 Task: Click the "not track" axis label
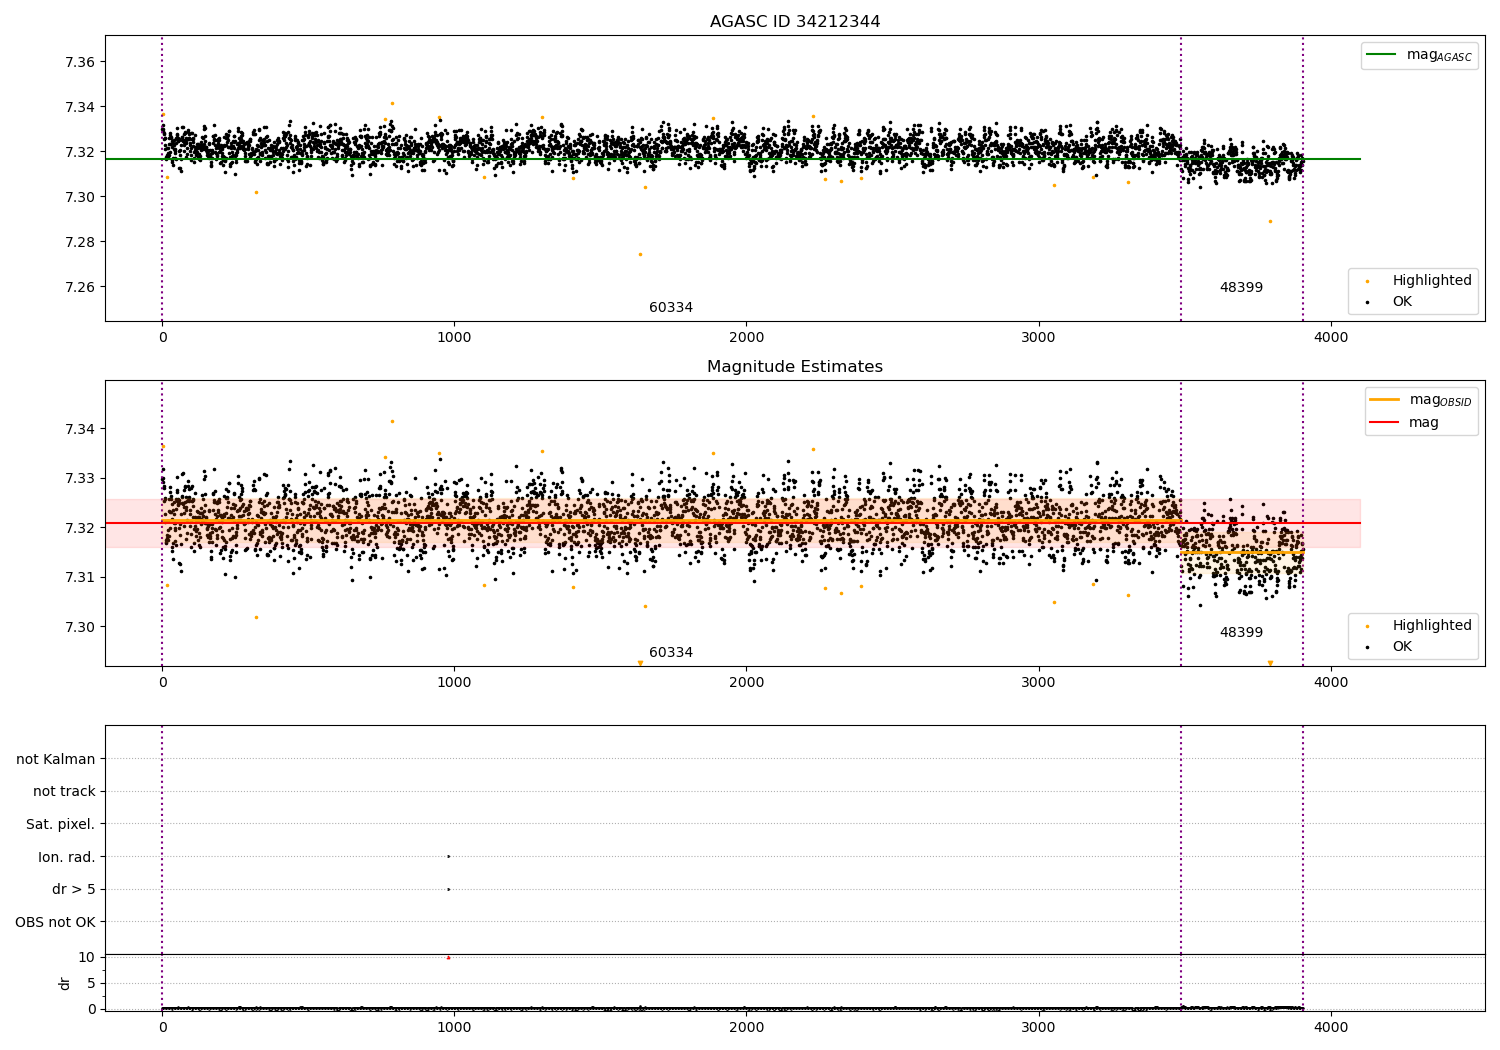[x=64, y=792]
